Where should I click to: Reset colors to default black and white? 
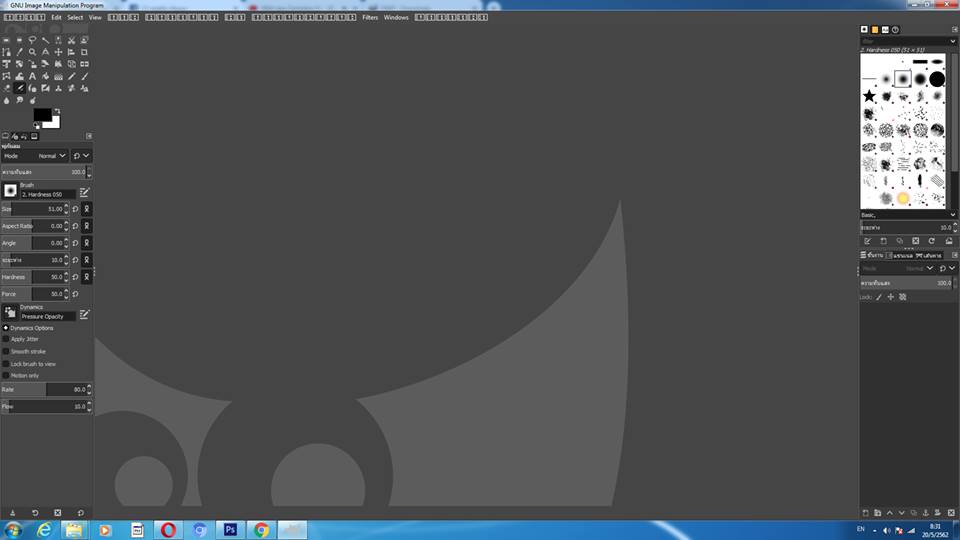(37, 126)
